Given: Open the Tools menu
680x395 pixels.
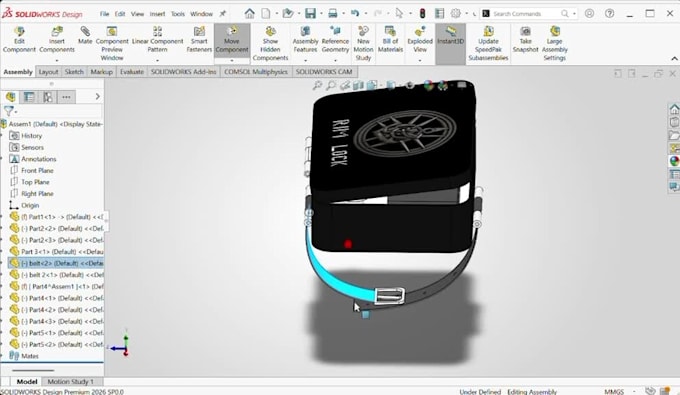Looking at the screenshot, I should click(x=178, y=14).
